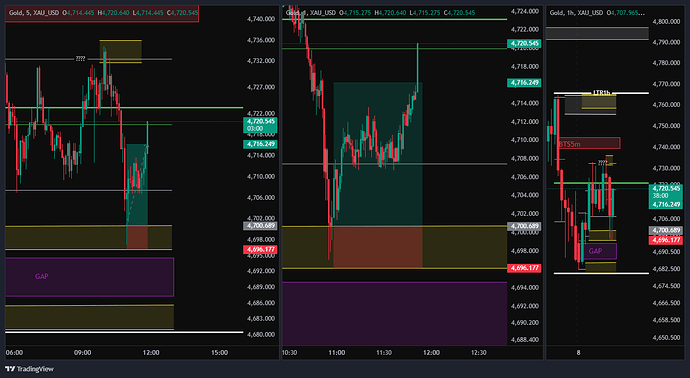Click 4,696.177 red price tag in 5-minute chart
This screenshot has height=378, width=690.
(260, 250)
